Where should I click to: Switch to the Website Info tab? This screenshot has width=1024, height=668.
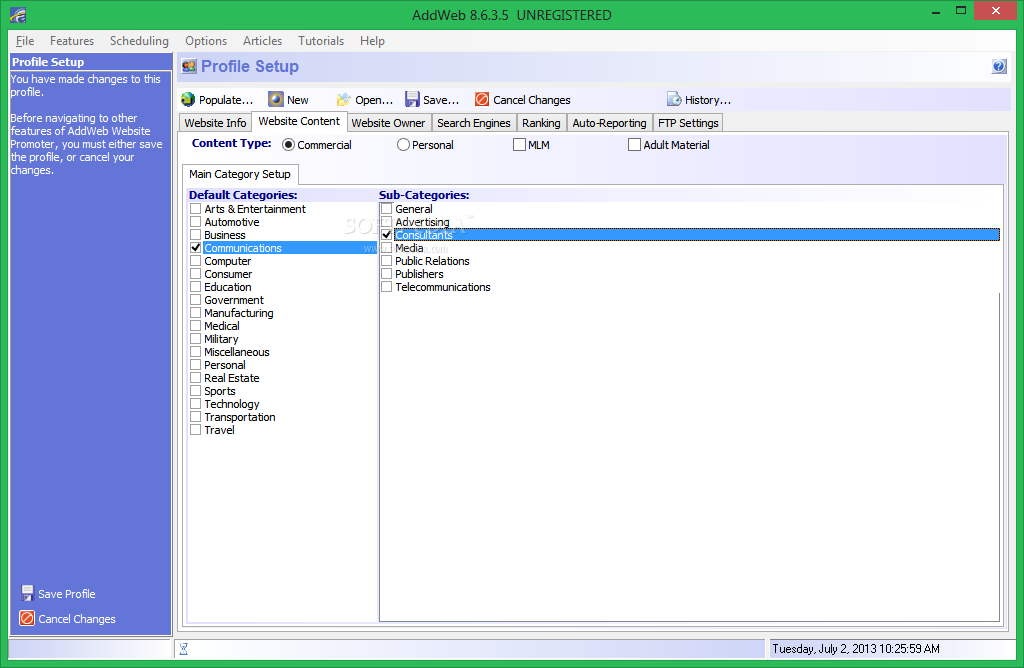coord(215,123)
